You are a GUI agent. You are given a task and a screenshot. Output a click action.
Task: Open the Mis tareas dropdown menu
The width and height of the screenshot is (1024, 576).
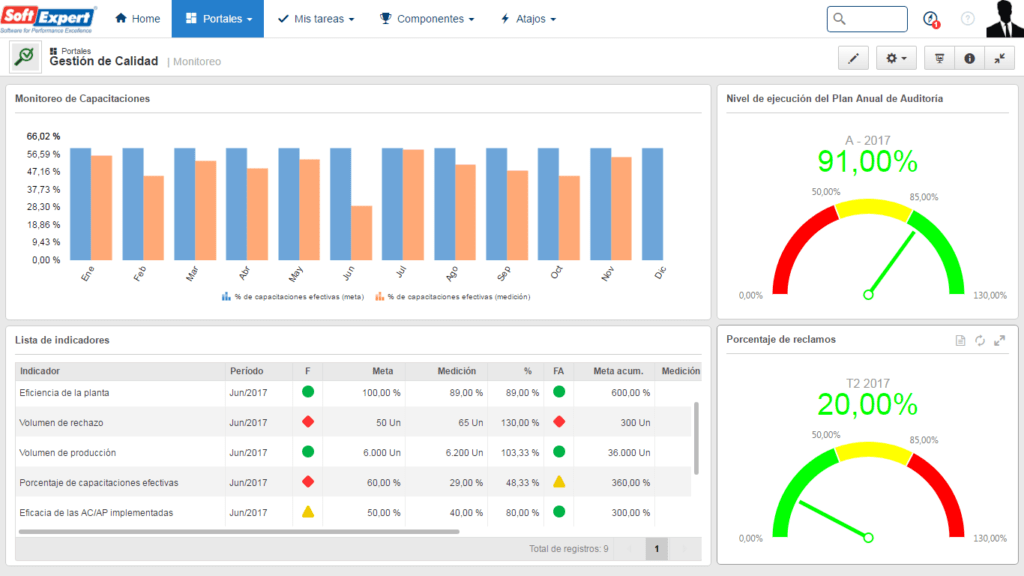tap(316, 19)
